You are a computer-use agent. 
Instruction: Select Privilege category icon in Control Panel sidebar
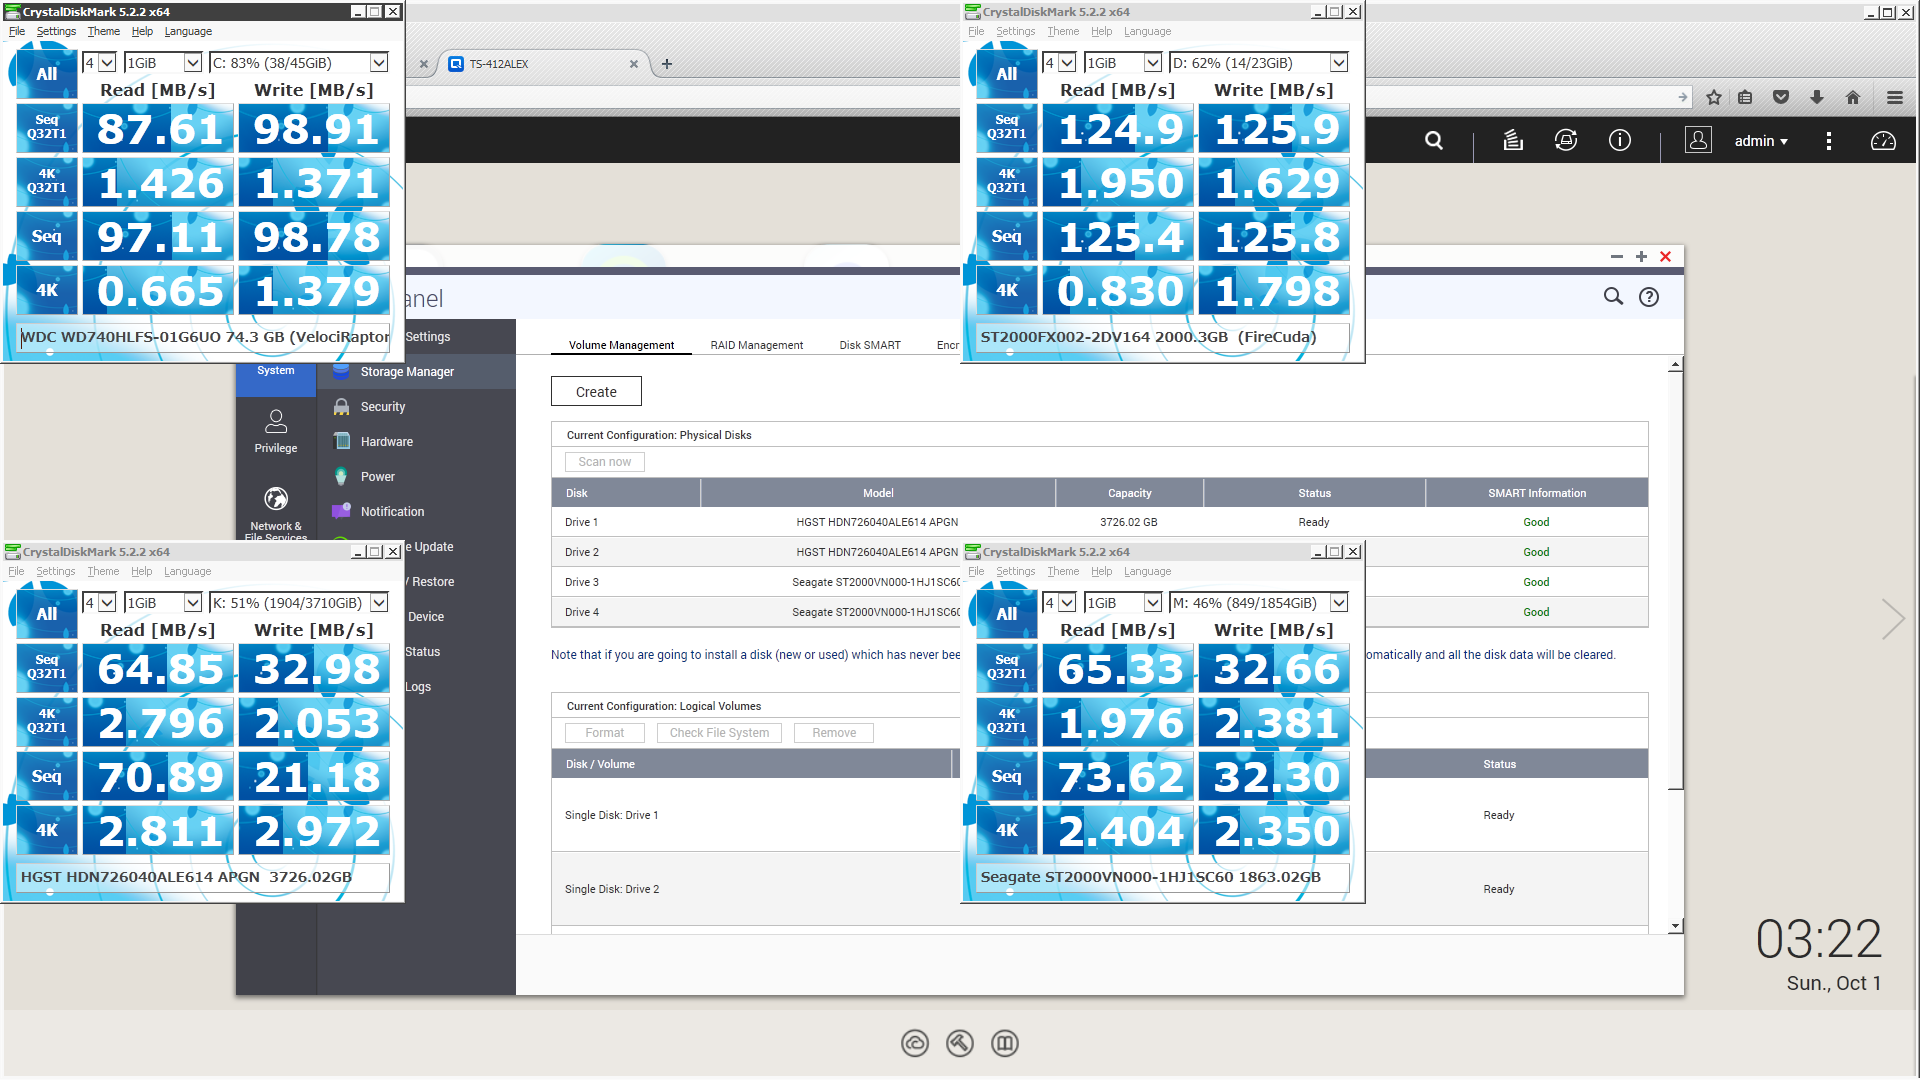coord(276,421)
